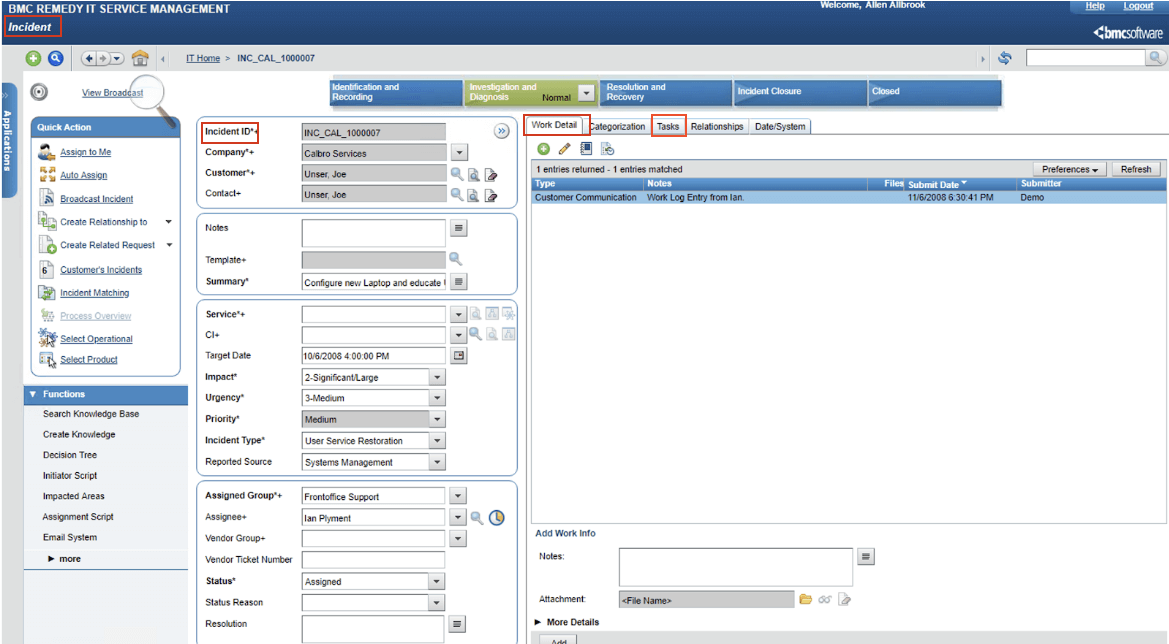Click the IT Home breadcrumb link
The height and width of the screenshot is (644, 1169).
pyautogui.click(x=203, y=58)
